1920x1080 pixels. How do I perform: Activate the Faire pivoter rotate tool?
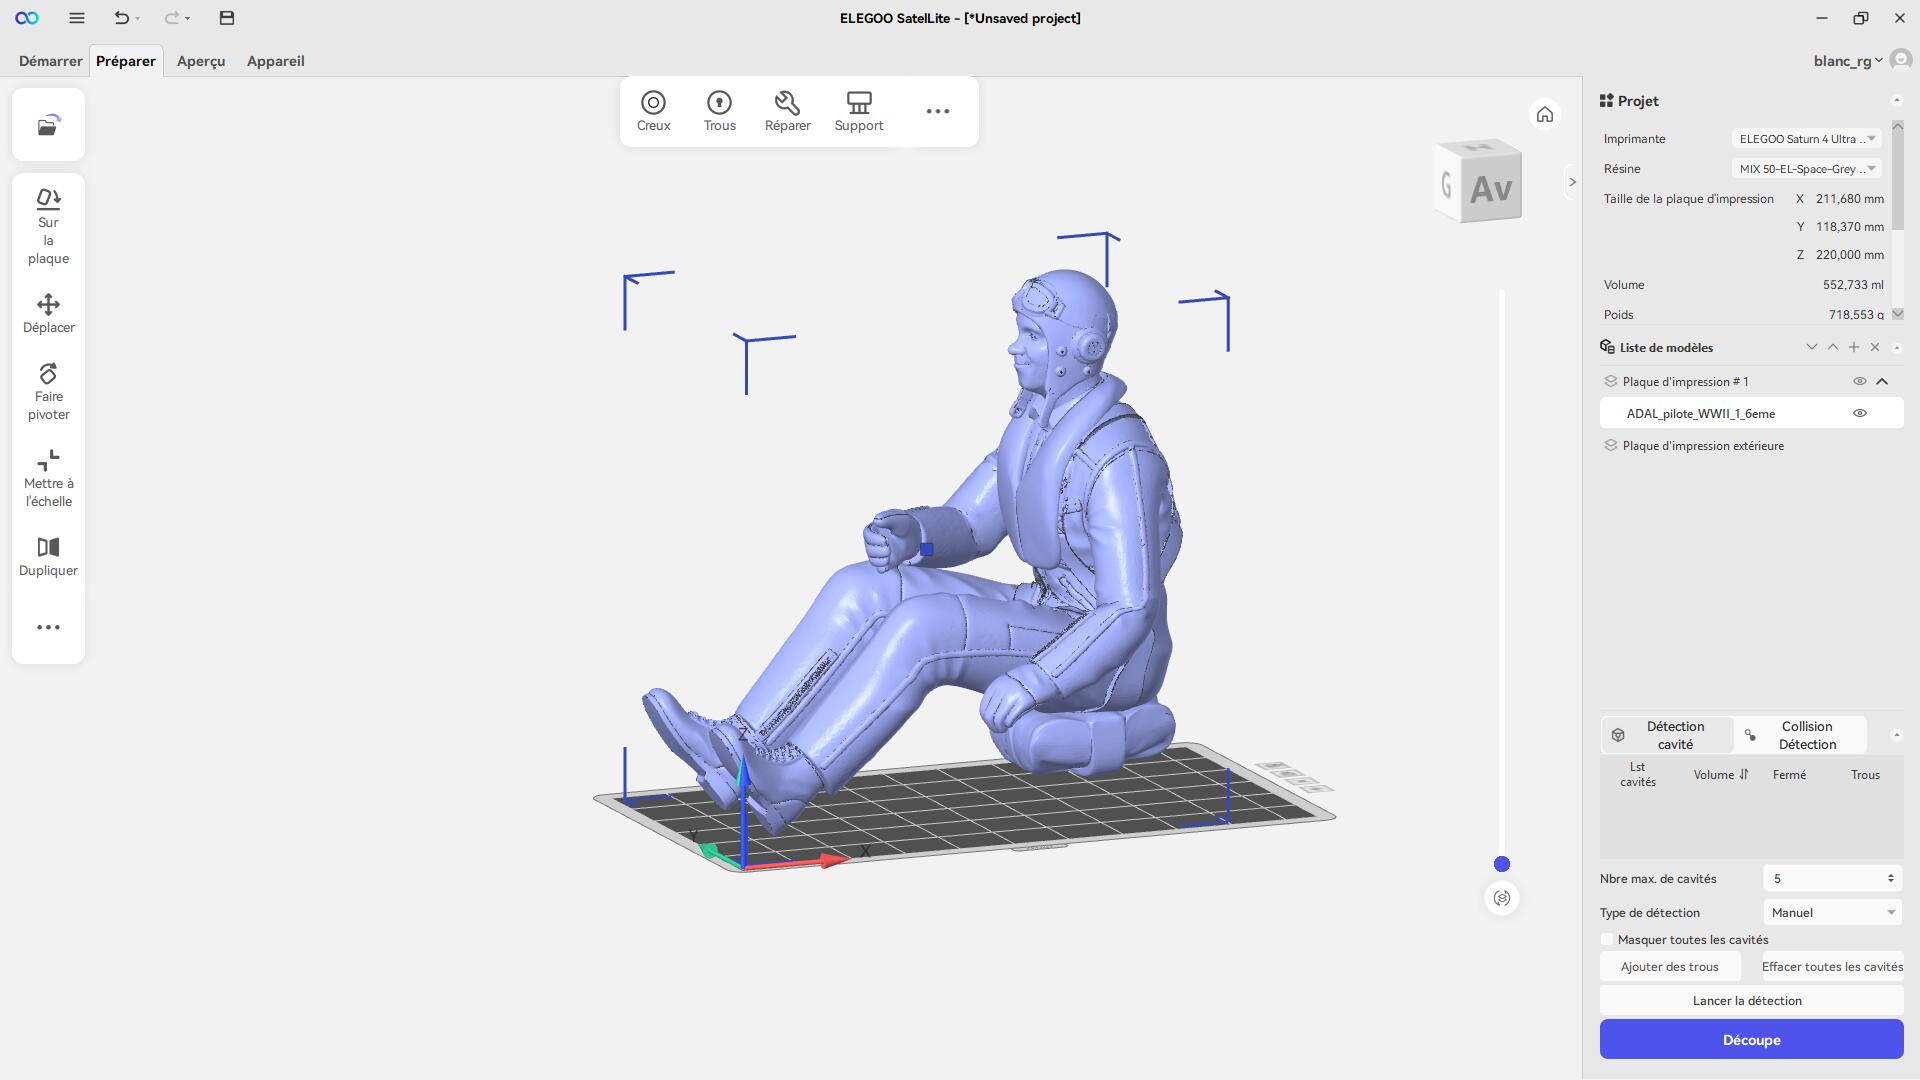point(48,391)
